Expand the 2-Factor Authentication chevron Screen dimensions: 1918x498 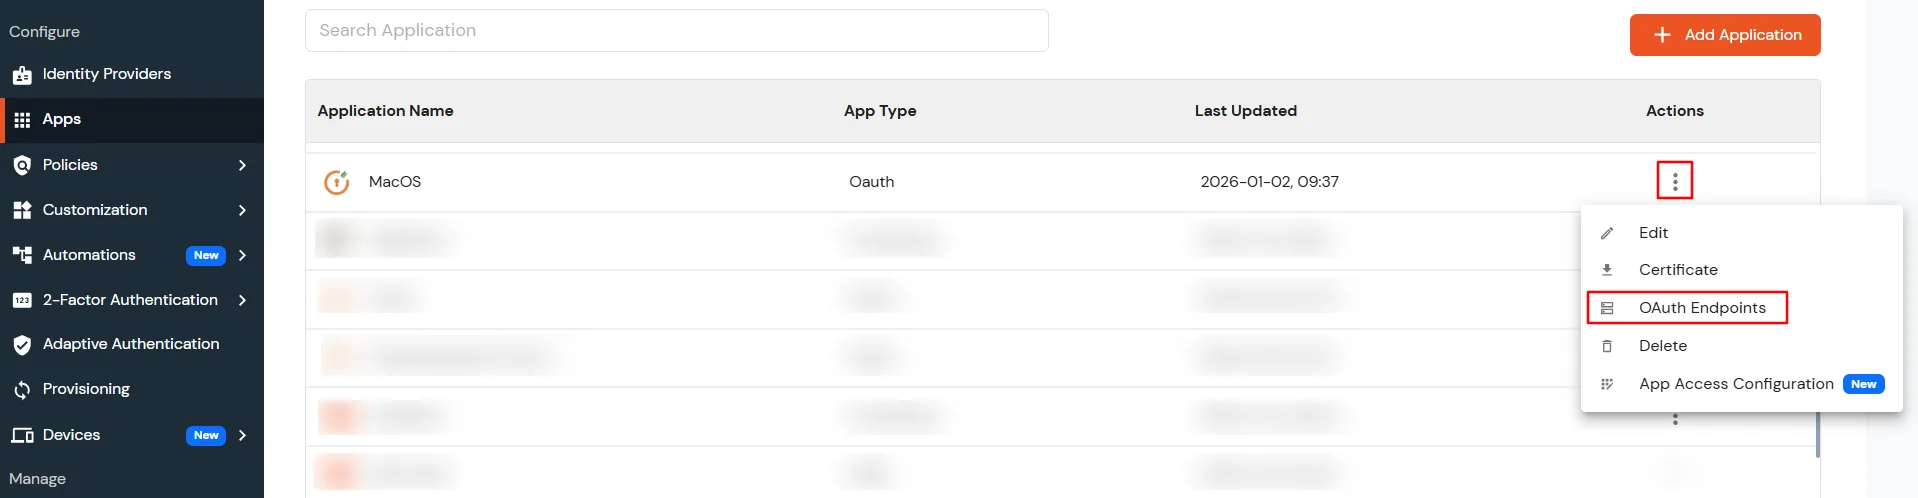[242, 300]
